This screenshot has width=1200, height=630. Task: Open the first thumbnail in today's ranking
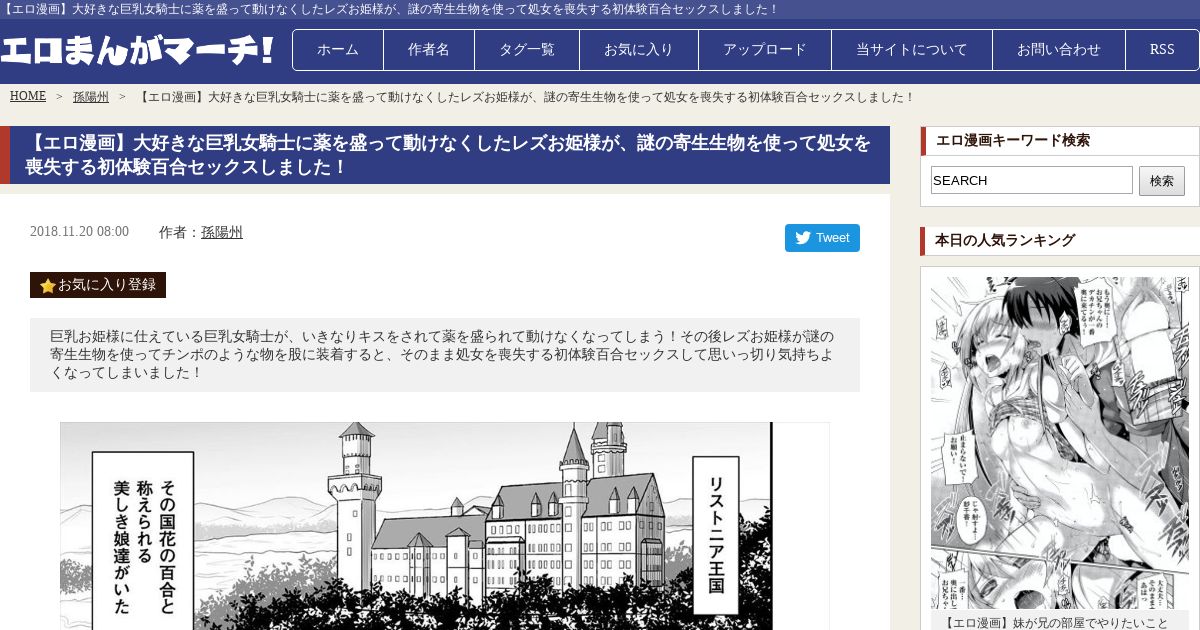click(x=1060, y=443)
